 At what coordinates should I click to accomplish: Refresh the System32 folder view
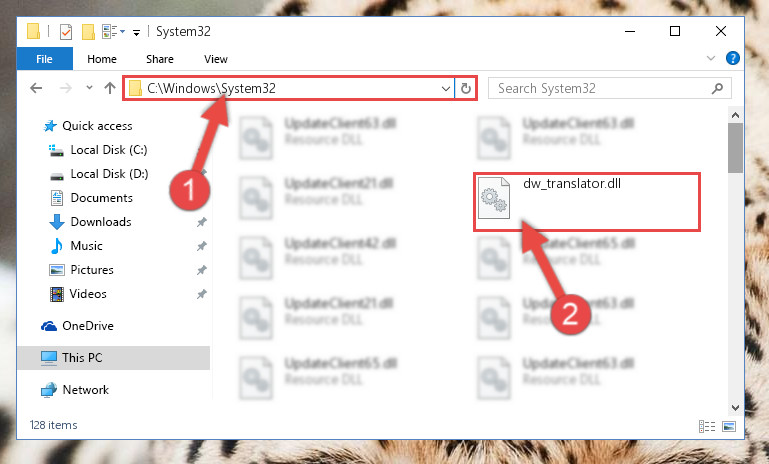(x=466, y=88)
